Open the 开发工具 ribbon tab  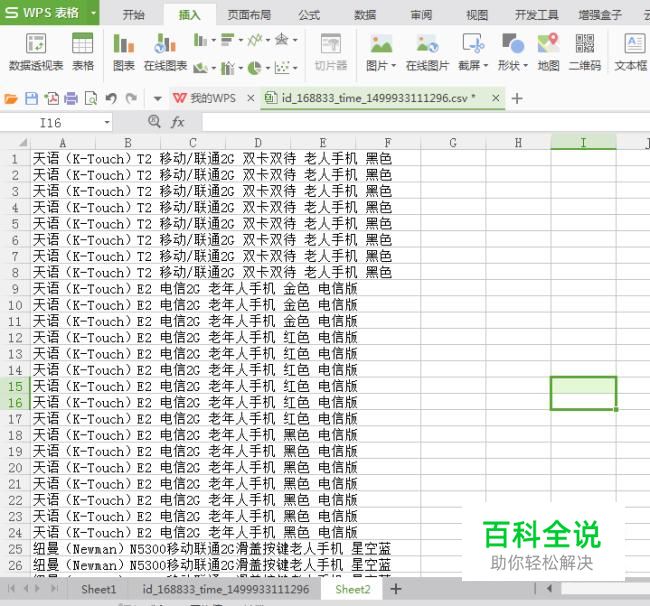click(x=536, y=15)
